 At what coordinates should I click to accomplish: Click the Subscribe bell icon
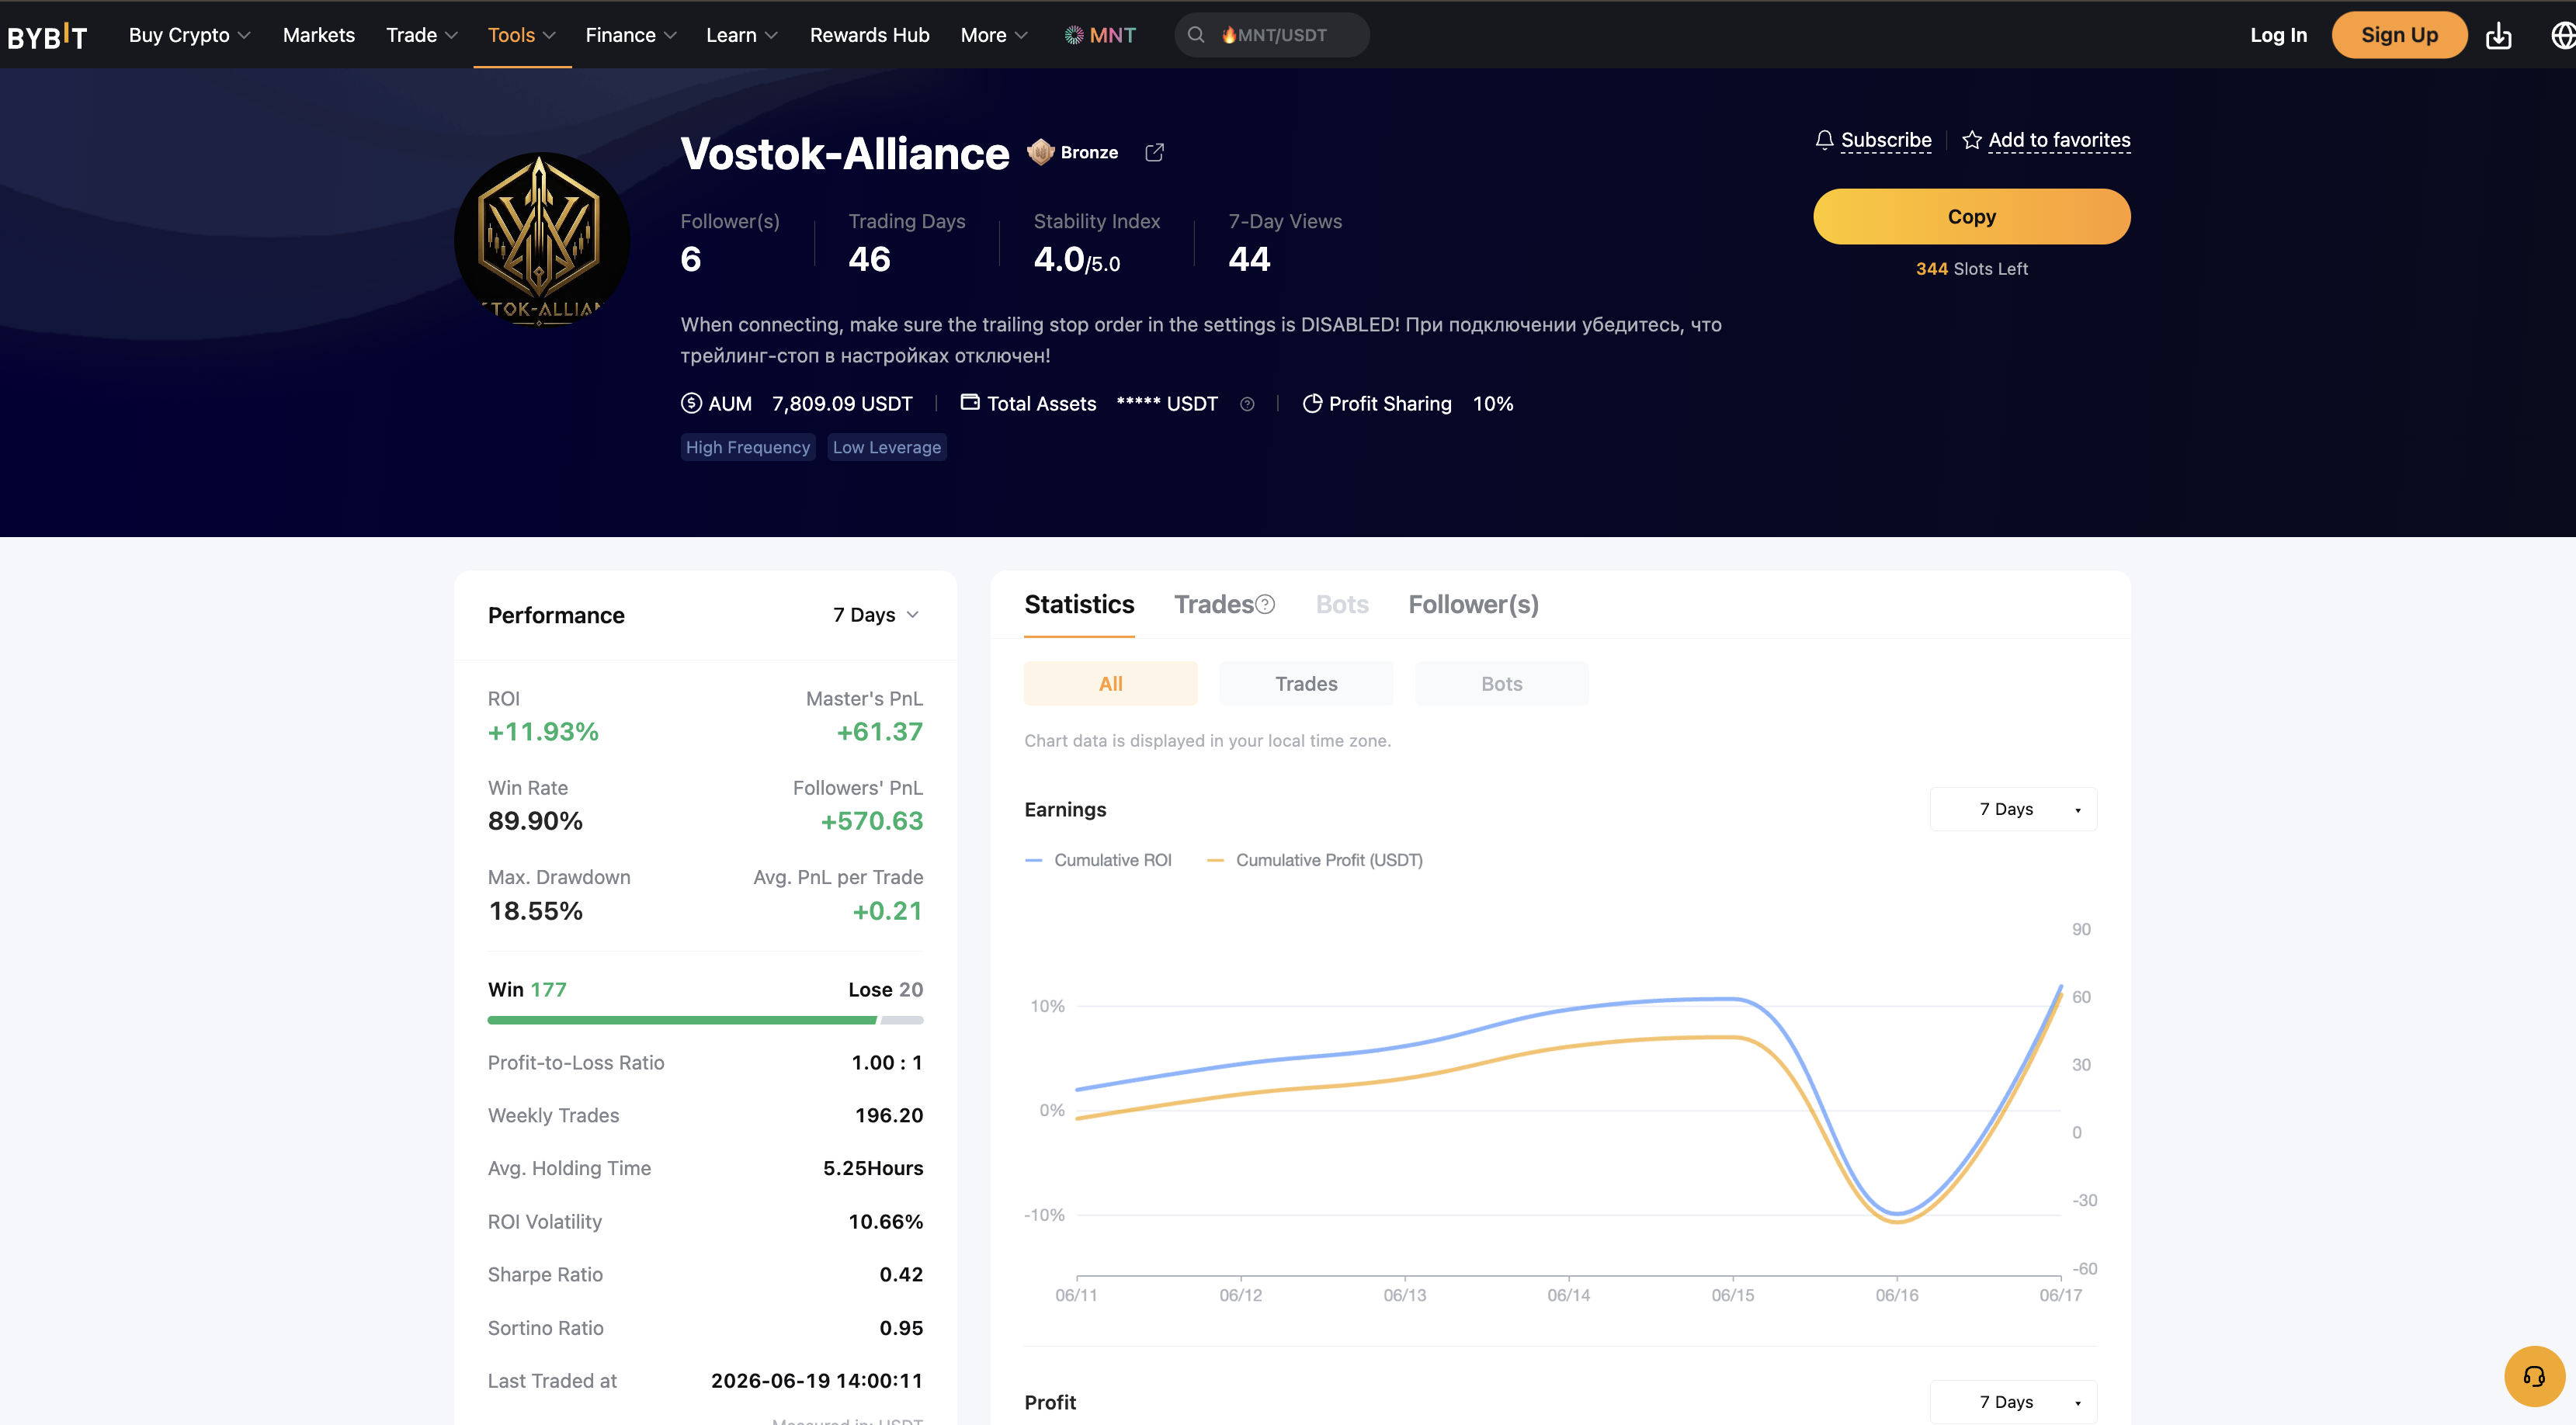pyautogui.click(x=1824, y=140)
